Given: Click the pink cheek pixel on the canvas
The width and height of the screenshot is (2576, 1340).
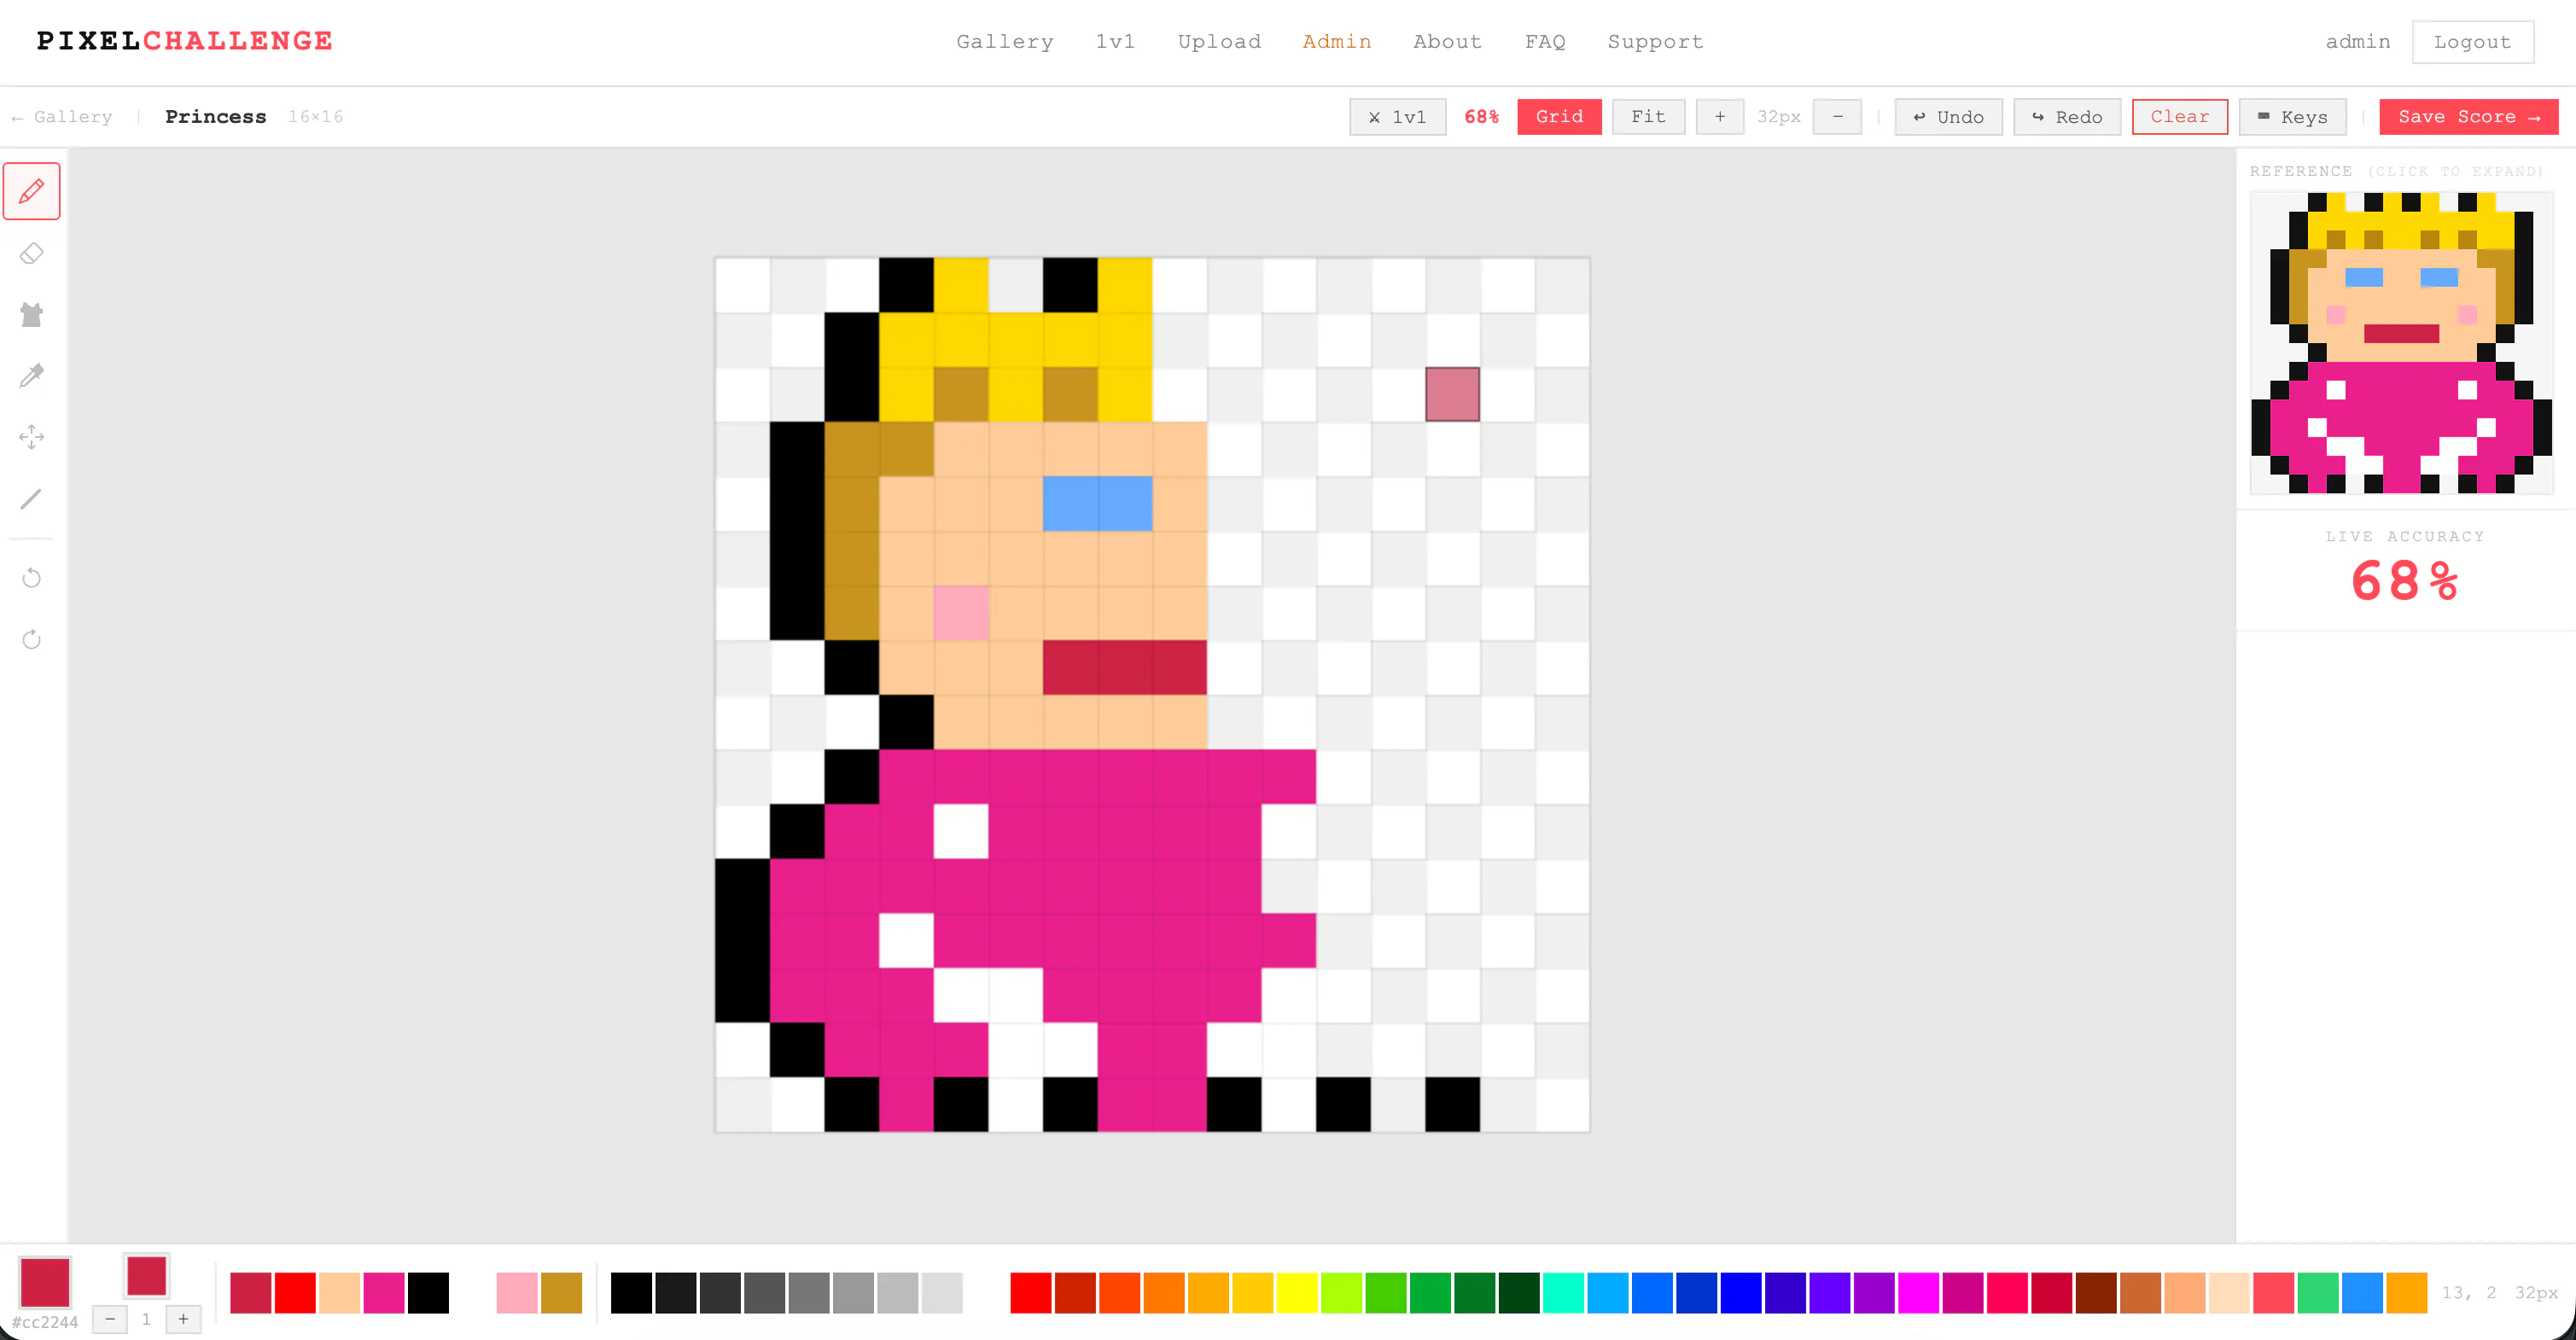Looking at the screenshot, I should point(961,613).
